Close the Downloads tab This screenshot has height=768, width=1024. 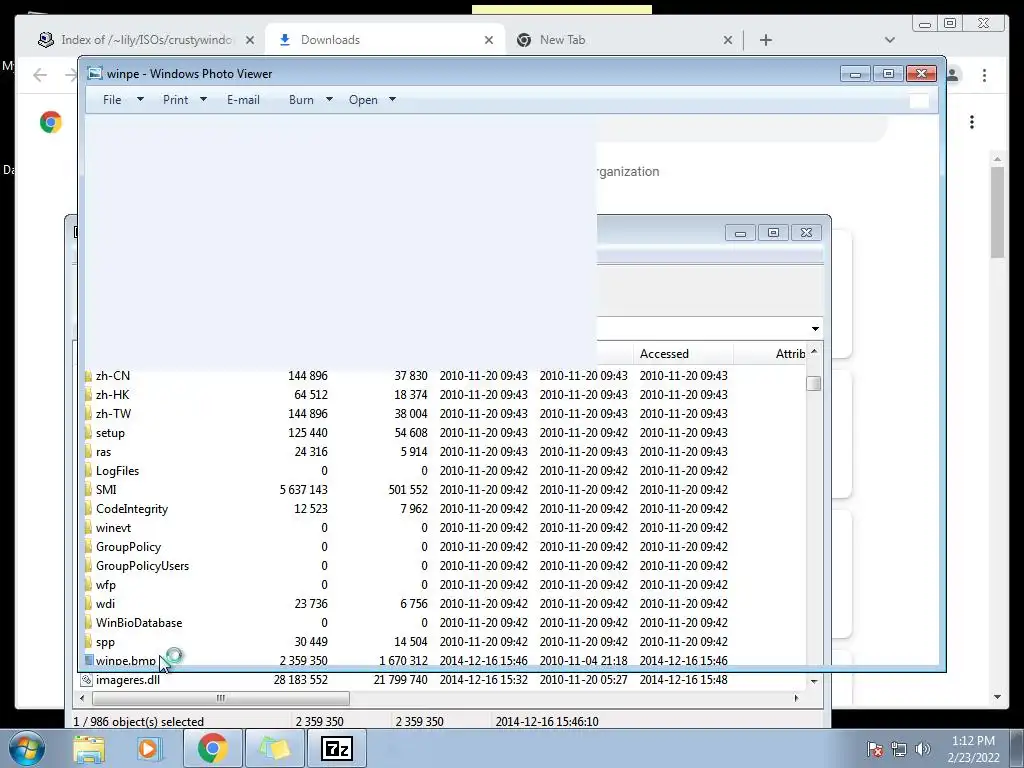coord(488,40)
